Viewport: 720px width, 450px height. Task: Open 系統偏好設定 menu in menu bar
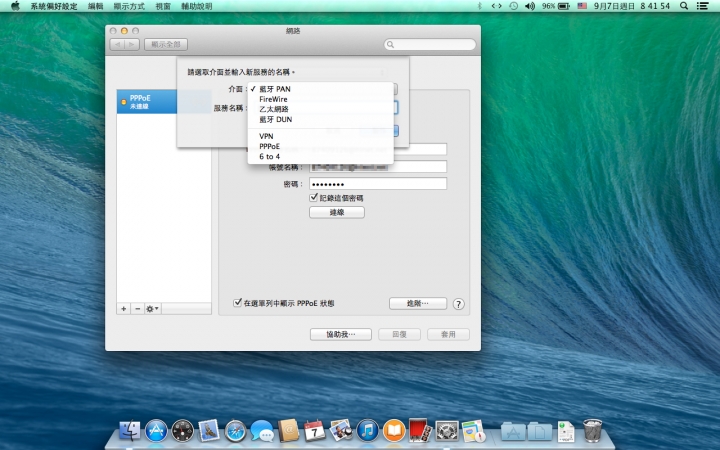pos(54,6)
